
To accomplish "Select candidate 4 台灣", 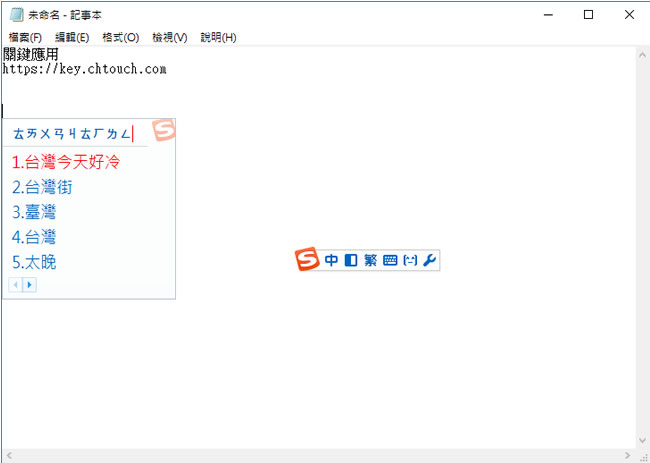I will tap(34, 237).
